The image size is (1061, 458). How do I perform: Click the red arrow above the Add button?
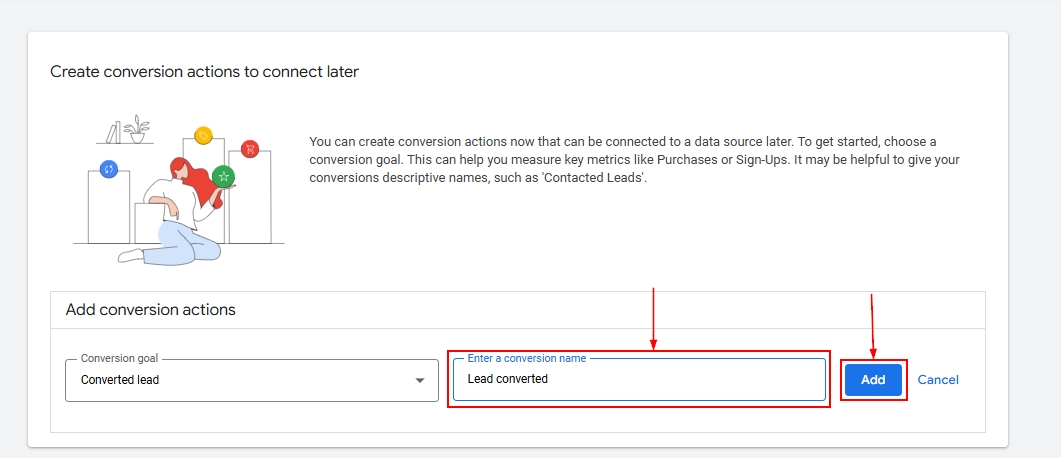tap(873, 325)
